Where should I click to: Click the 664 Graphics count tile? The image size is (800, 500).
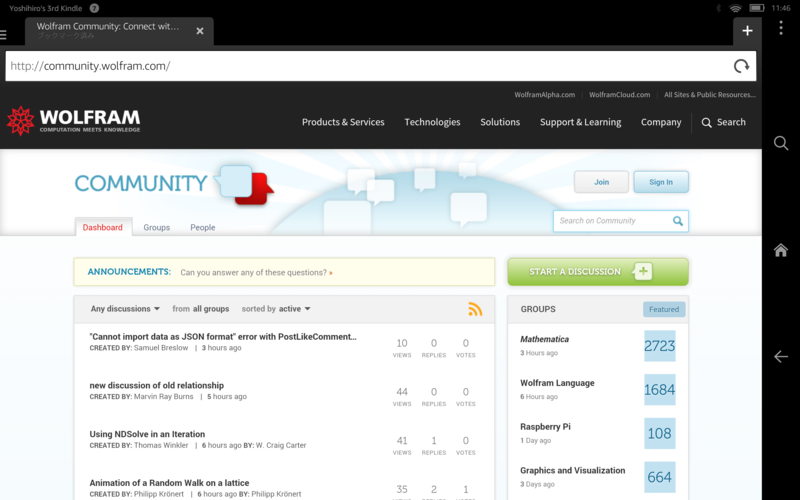tap(660, 477)
